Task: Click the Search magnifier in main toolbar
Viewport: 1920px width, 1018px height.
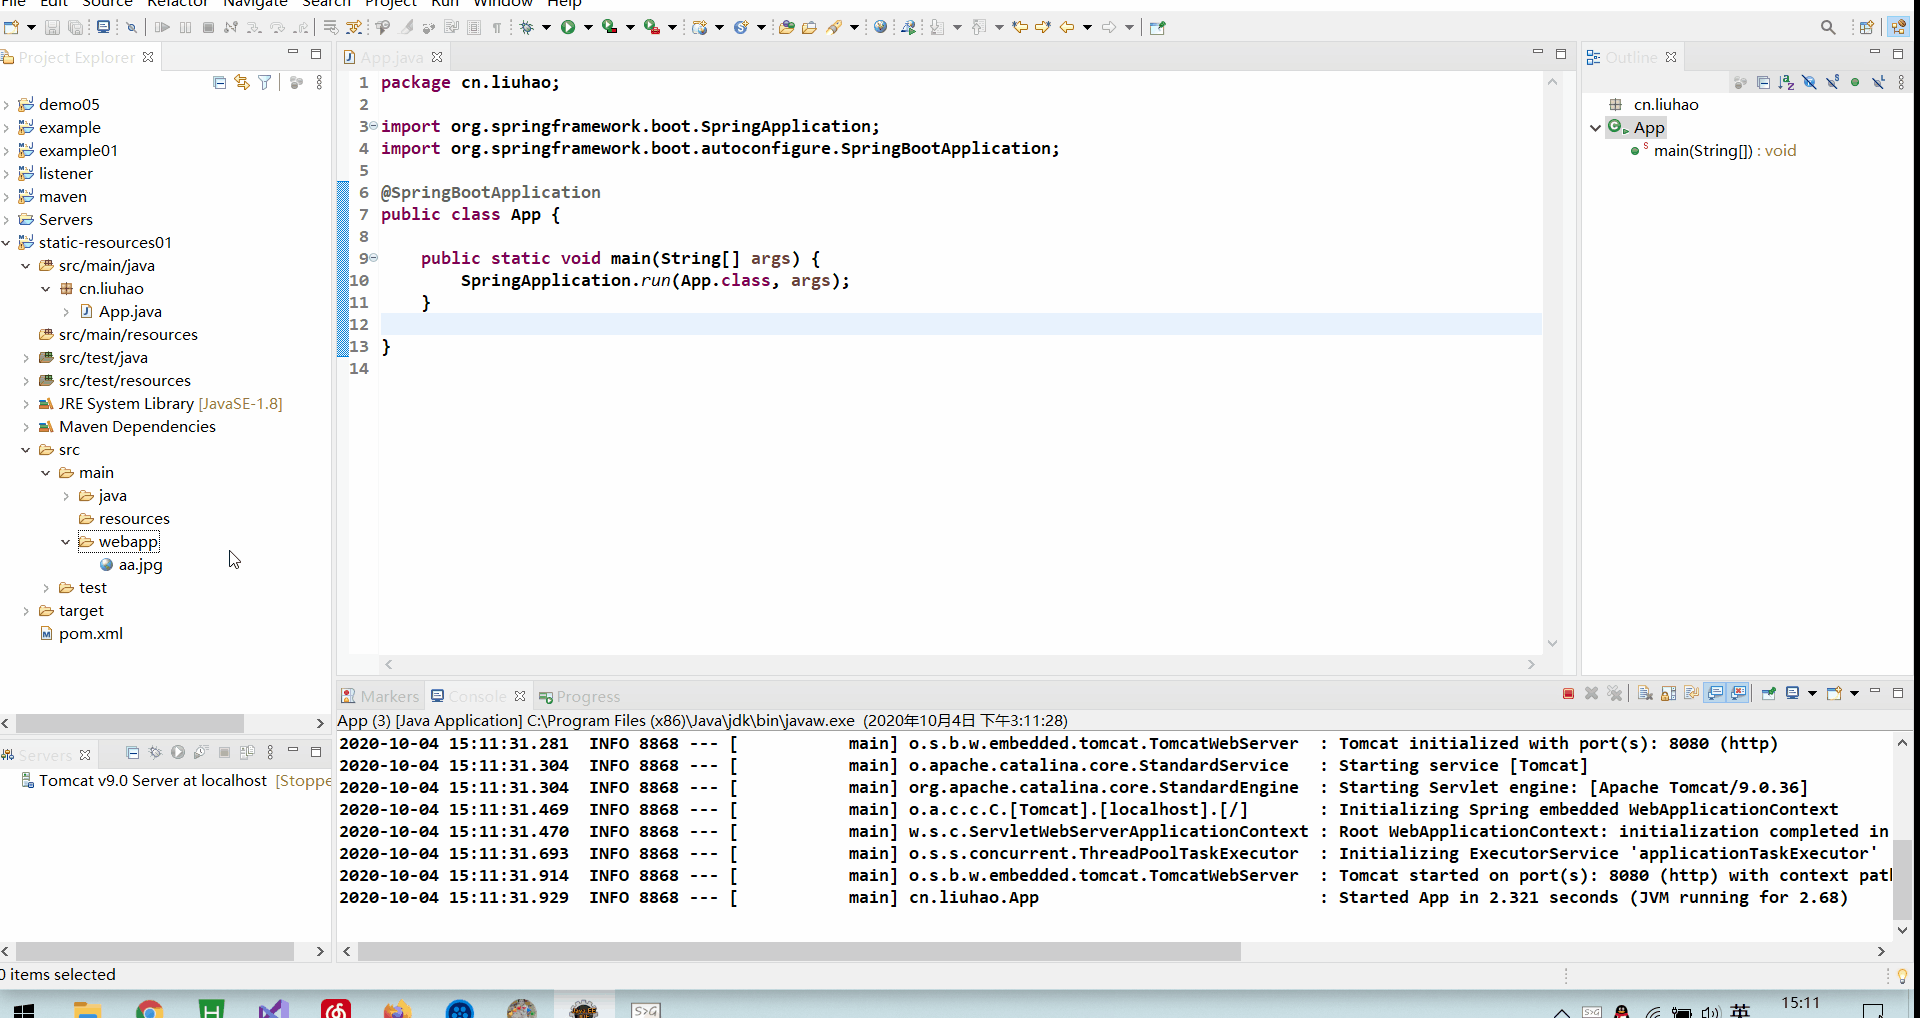Action: click(1828, 27)
